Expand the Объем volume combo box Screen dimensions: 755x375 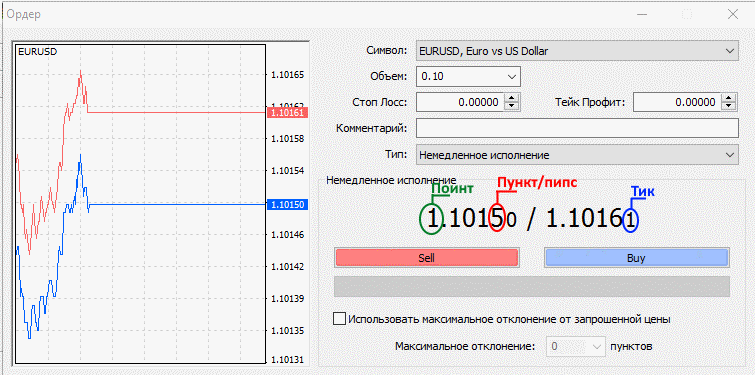click(468, 77)
